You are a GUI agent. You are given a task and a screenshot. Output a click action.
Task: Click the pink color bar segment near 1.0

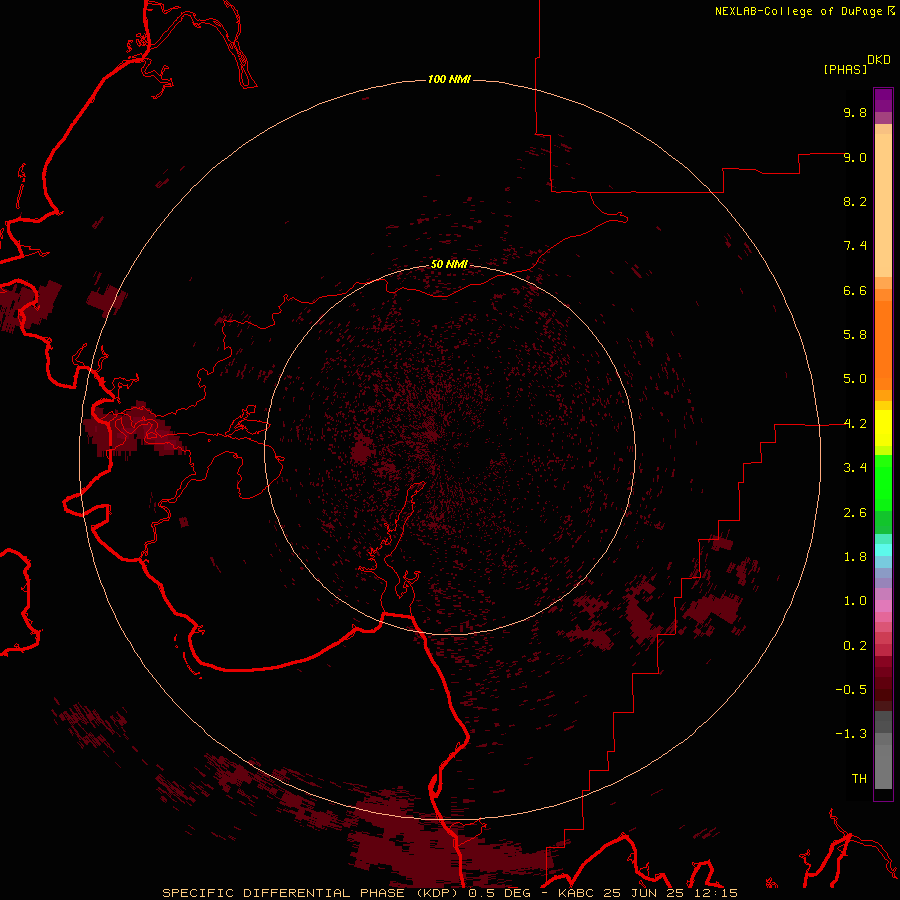(x=883, y=606)
